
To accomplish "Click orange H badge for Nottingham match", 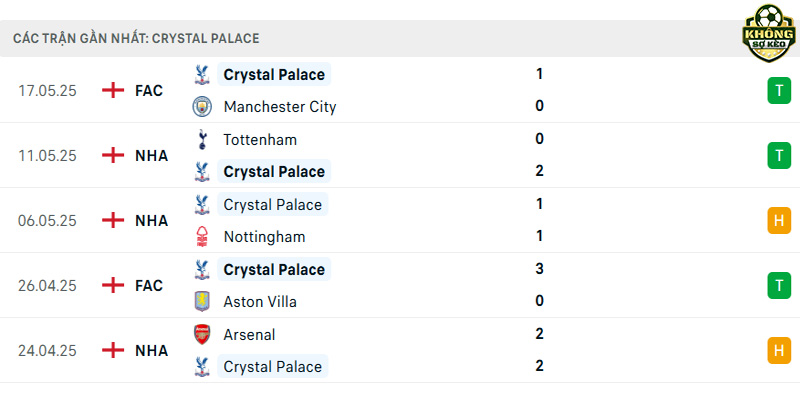I will [779, 220].
